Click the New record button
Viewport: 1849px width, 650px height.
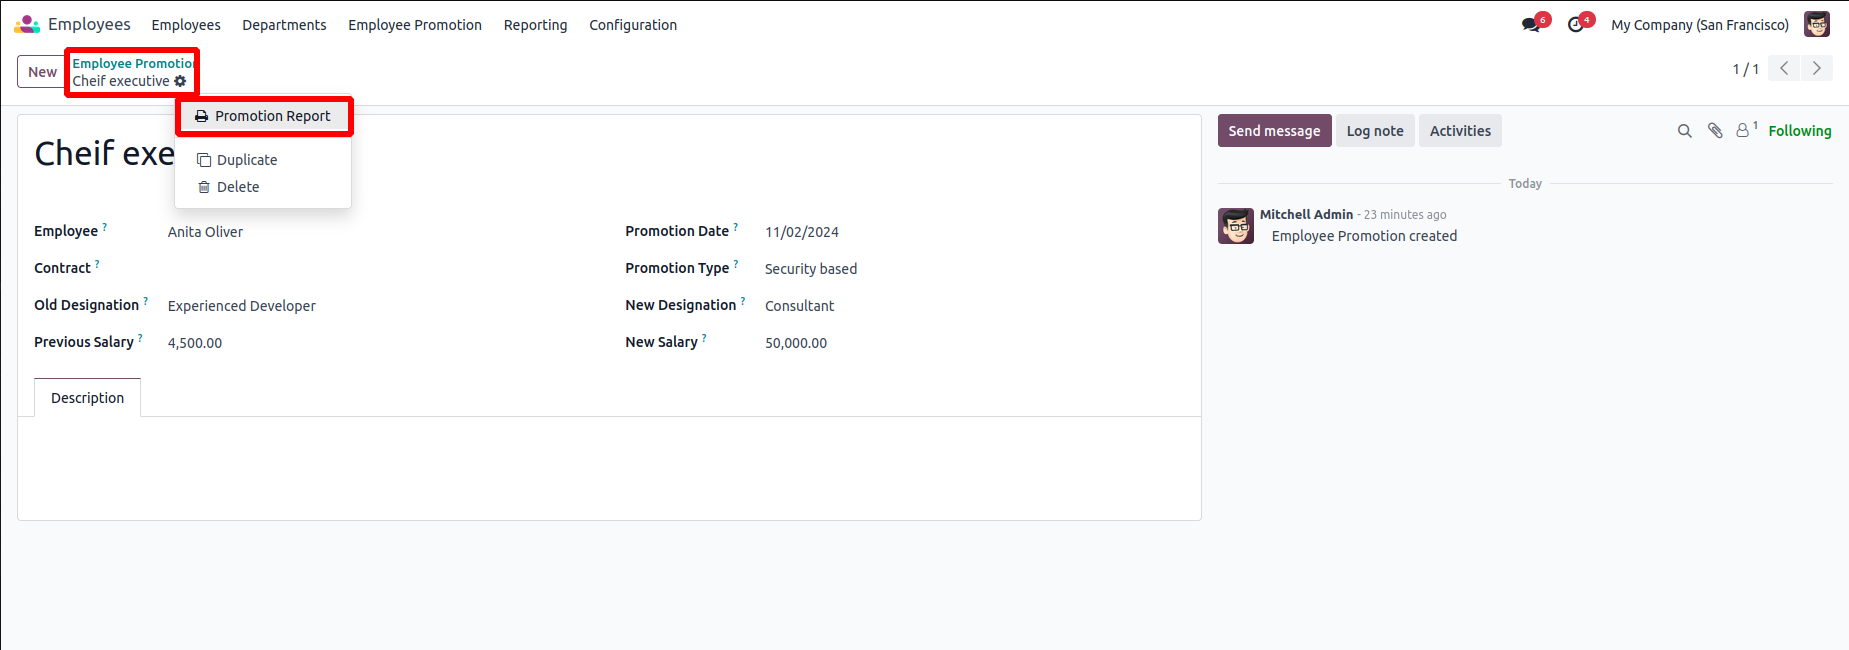42,72
